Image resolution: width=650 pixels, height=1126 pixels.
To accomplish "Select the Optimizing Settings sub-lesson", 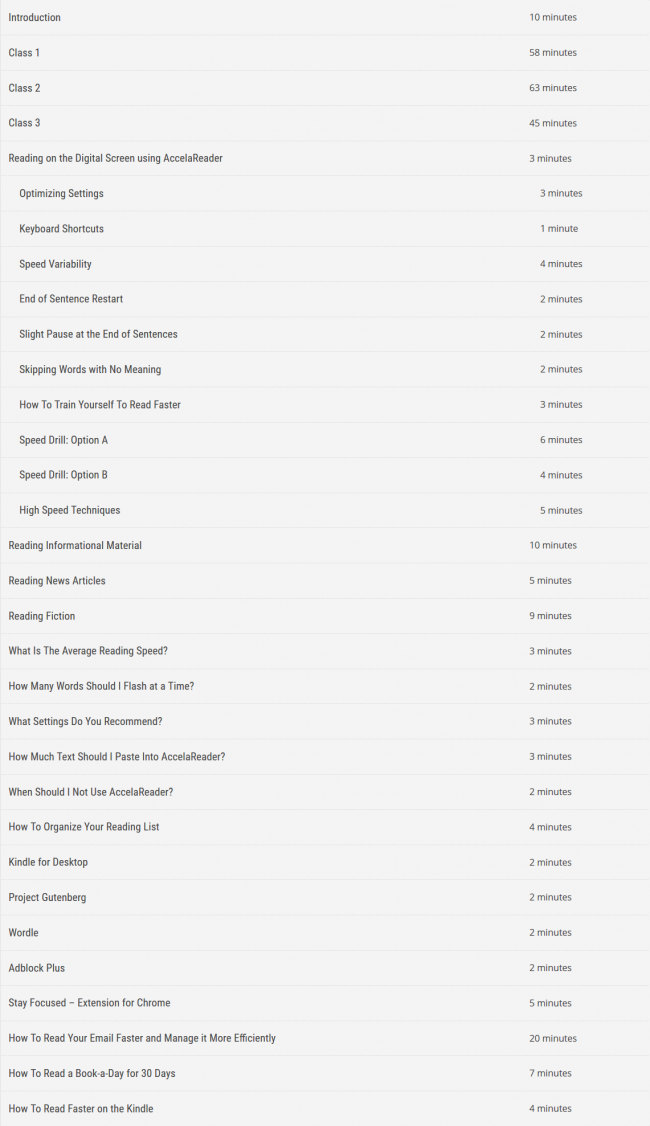I will pos(325,193).
